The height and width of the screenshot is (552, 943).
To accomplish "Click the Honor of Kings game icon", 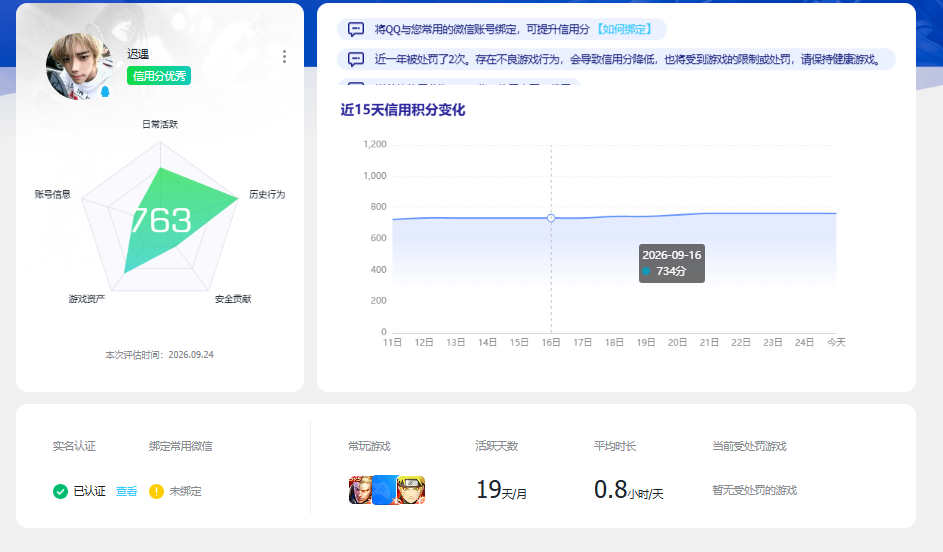I will (x=360, y=490).
